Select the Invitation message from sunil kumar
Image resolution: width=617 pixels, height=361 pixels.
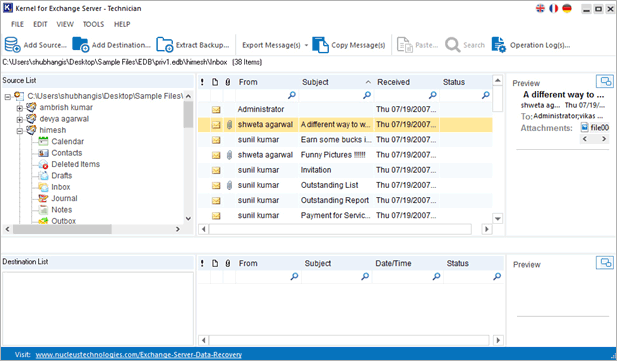coord(345,170)
